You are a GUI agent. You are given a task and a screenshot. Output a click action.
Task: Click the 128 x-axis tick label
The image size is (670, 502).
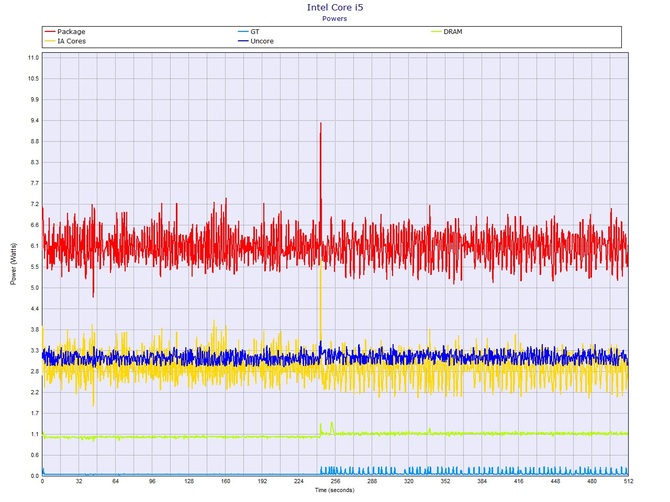189,481
